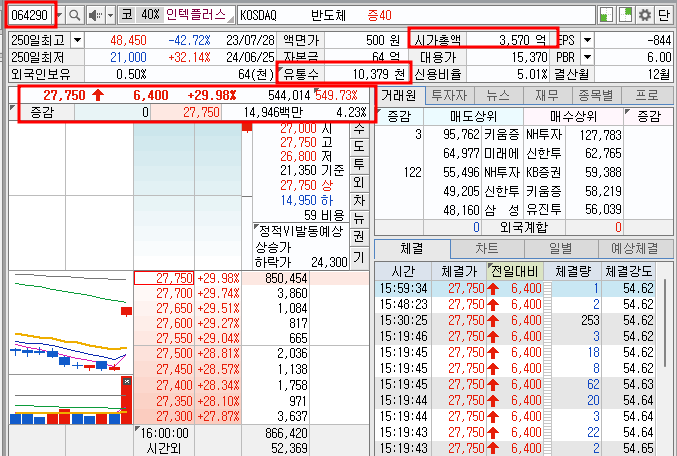The image size is (677, 456).
Task: Click the '외' vertical side button
Action: (359, 182)
